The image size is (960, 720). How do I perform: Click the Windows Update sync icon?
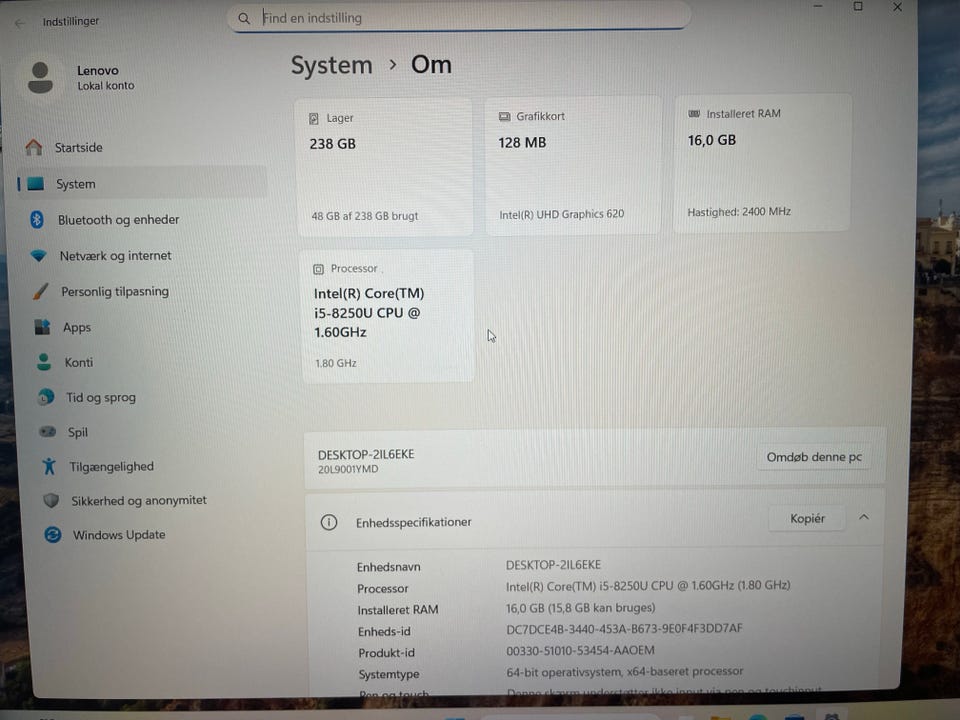53,534
